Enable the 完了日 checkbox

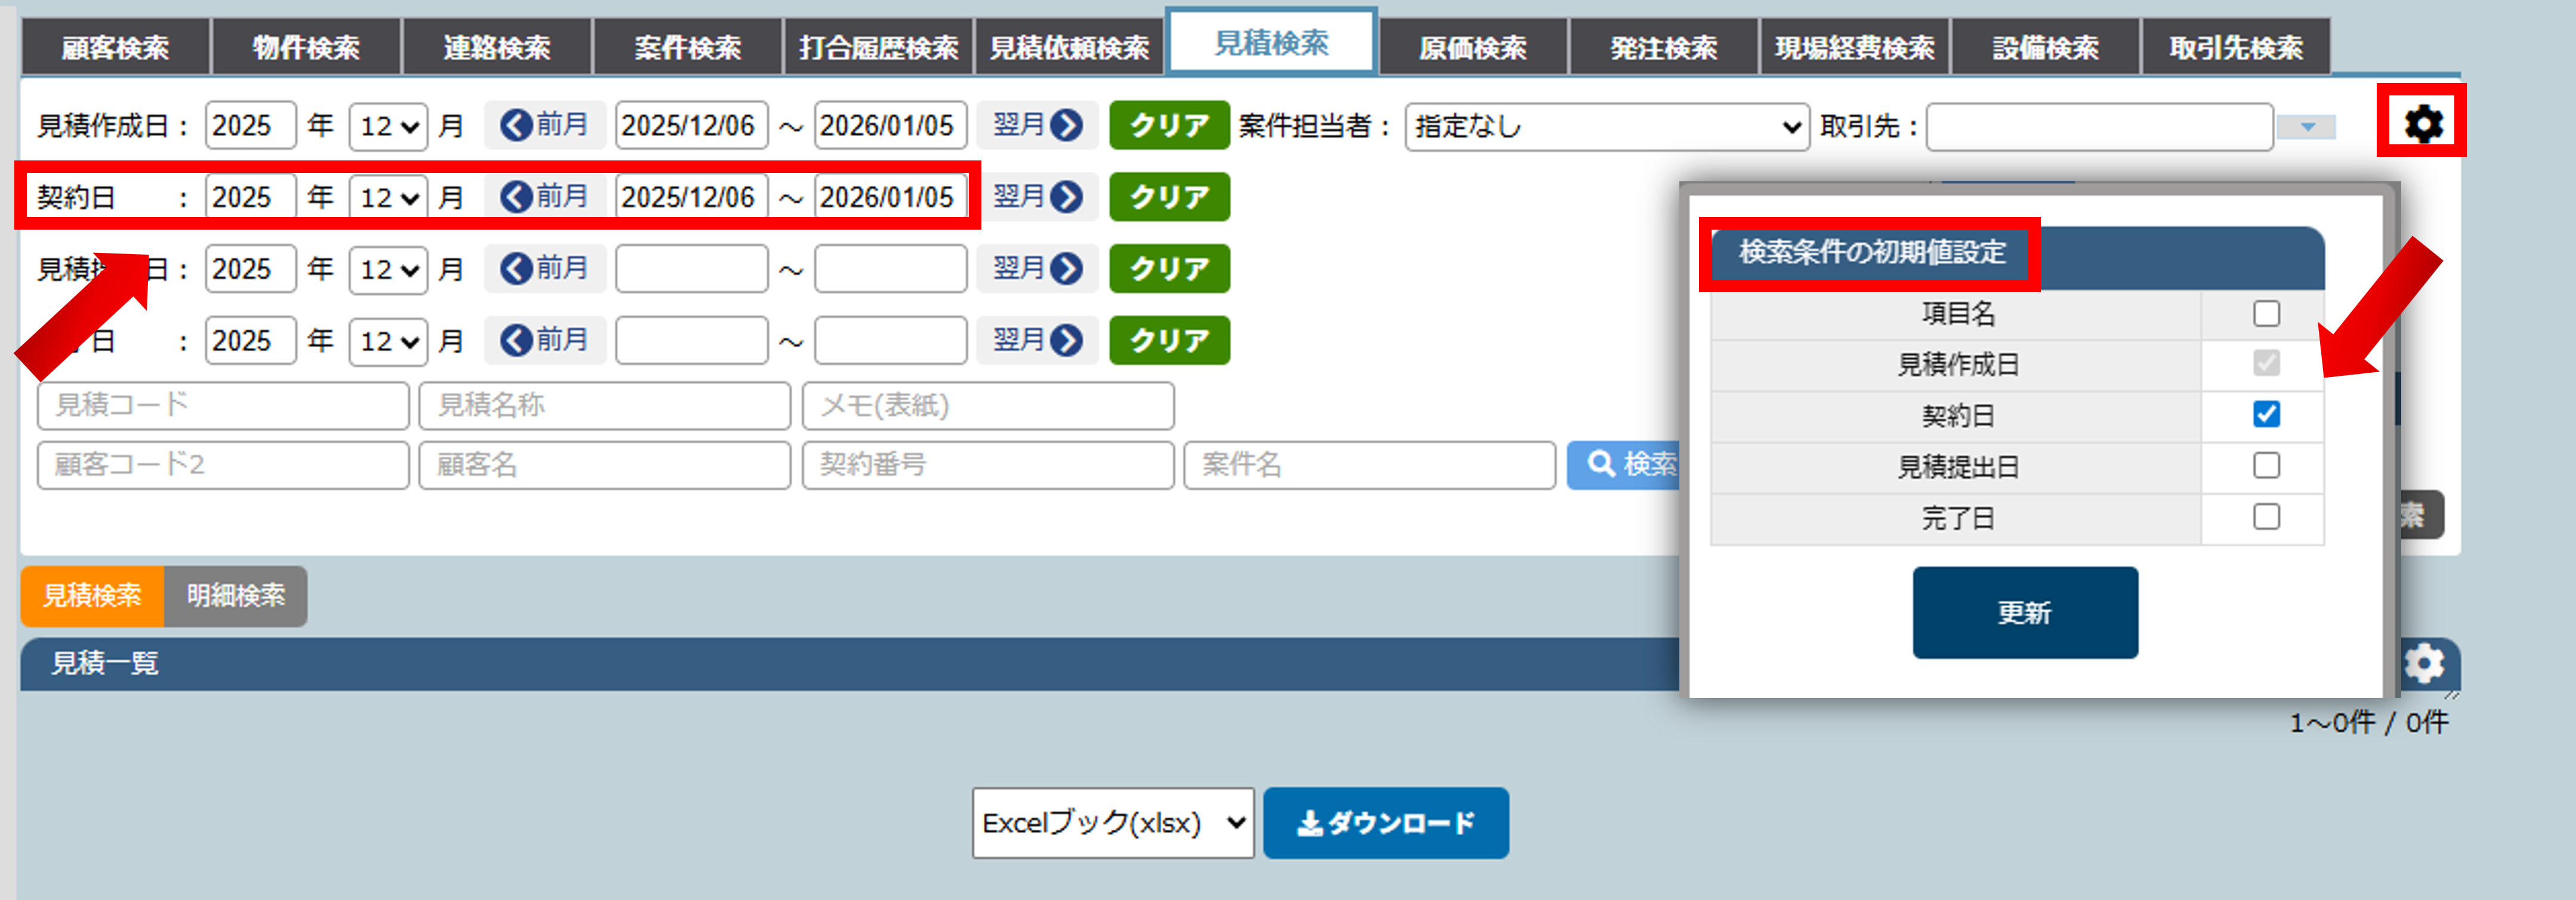(2266, 517)
